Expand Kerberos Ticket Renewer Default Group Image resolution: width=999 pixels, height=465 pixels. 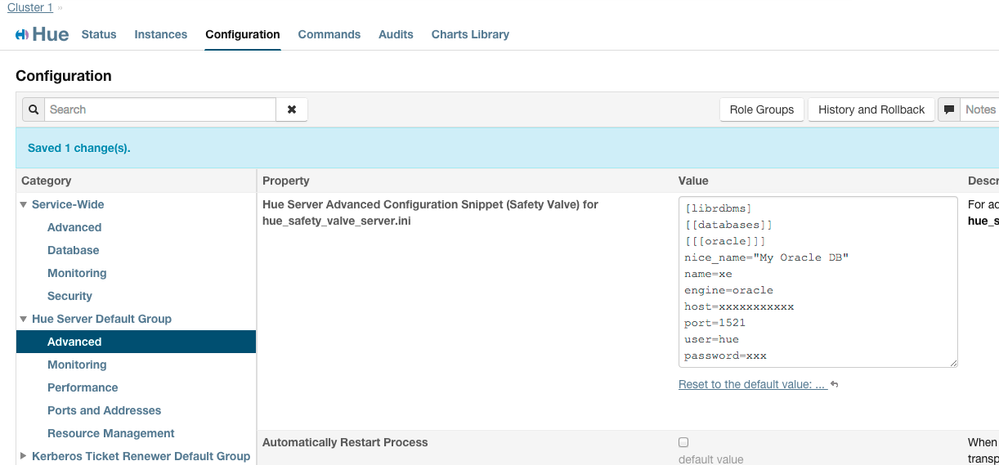pos(24,456)
